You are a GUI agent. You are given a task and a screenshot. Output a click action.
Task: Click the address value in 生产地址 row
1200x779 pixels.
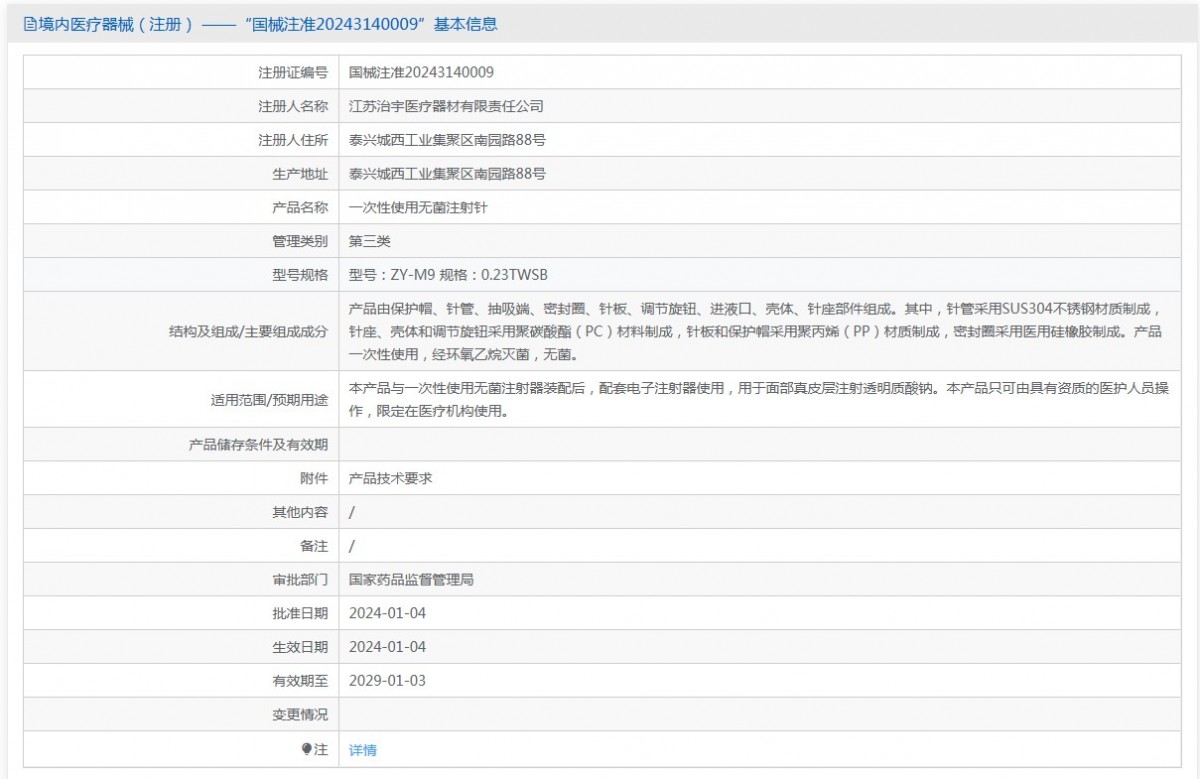pyautogui.click(x=447, y=174)
